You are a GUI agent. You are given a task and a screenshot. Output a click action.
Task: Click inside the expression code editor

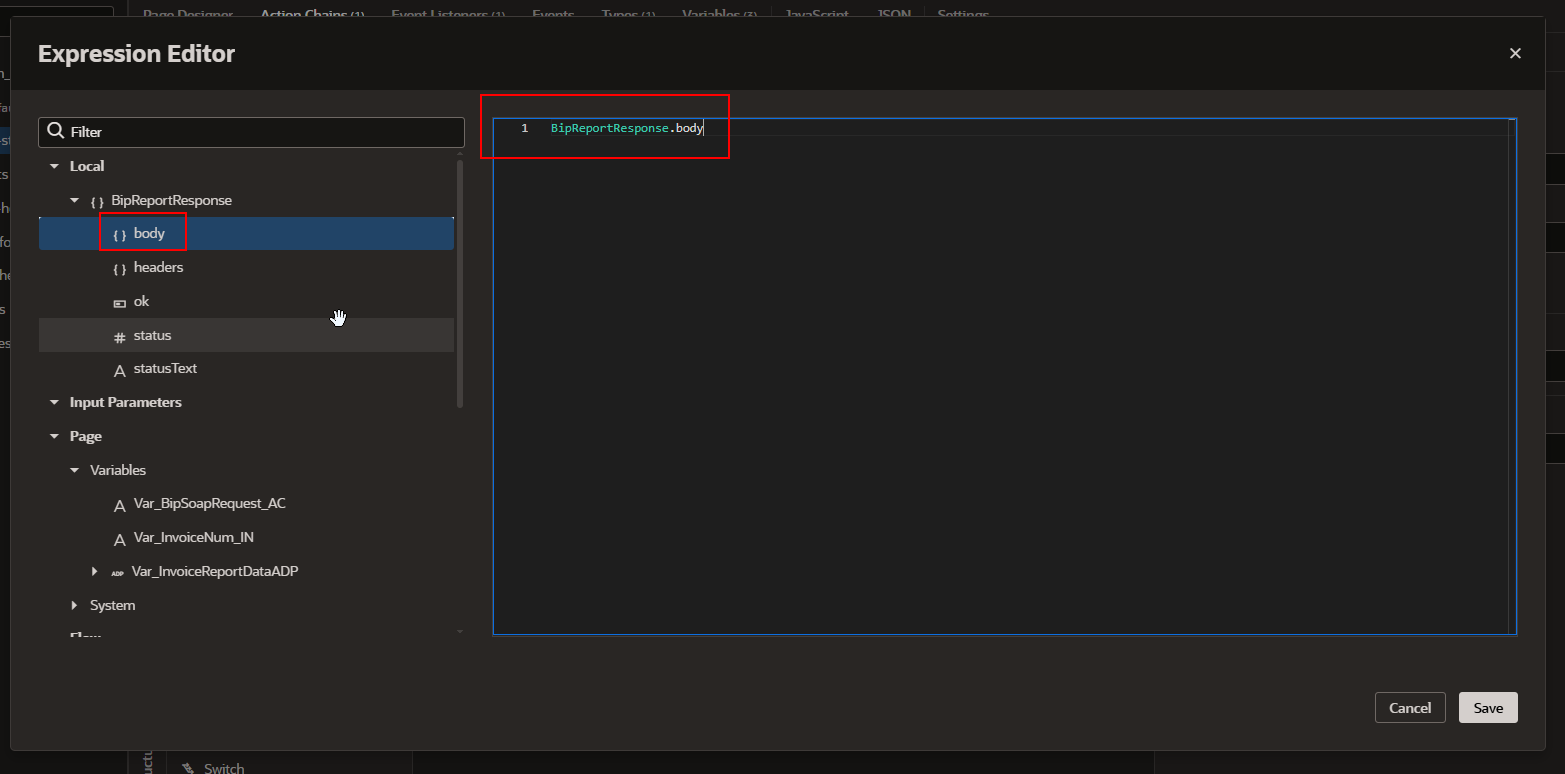[x=1004, y=376]
